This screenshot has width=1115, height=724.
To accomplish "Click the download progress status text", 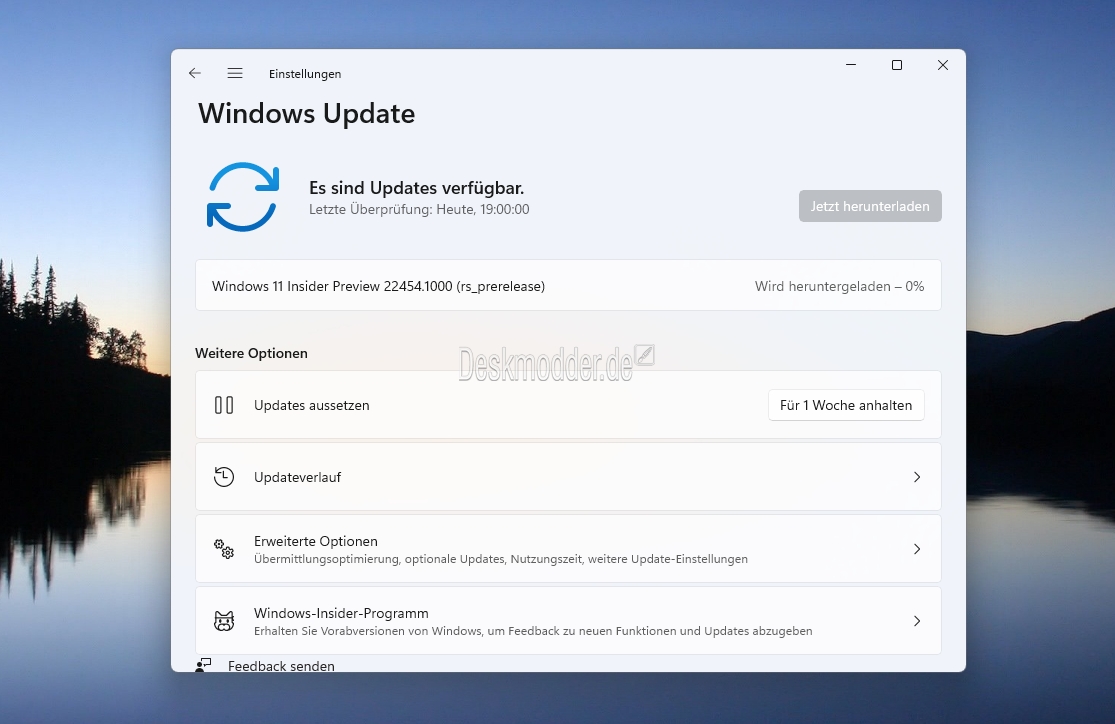I will (839, 287).
